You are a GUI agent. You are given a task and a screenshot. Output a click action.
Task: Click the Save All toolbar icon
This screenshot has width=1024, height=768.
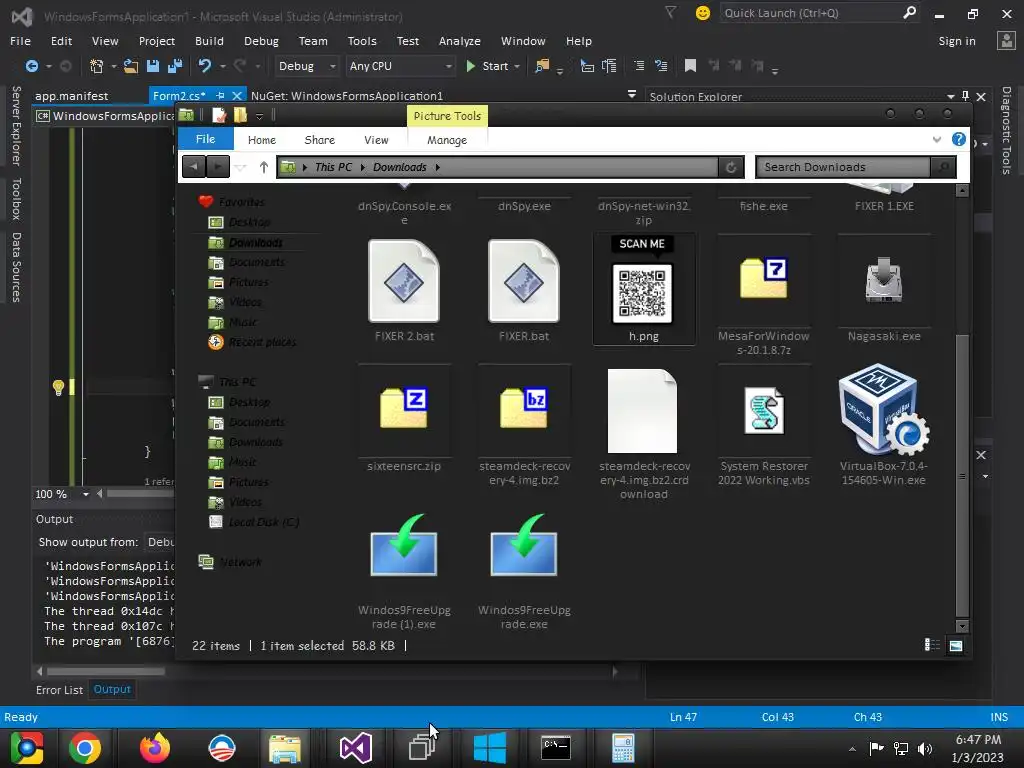click(175, 66)
